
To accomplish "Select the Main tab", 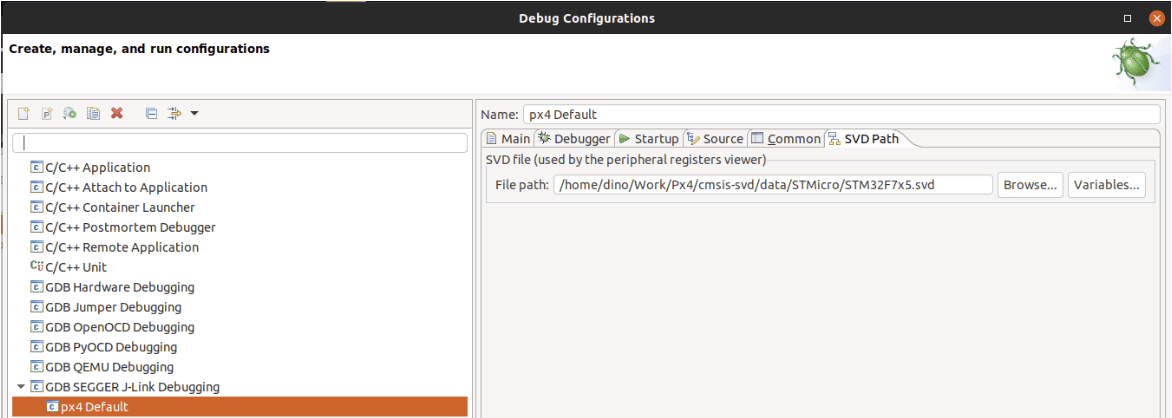I will click(x=508, y=139).
